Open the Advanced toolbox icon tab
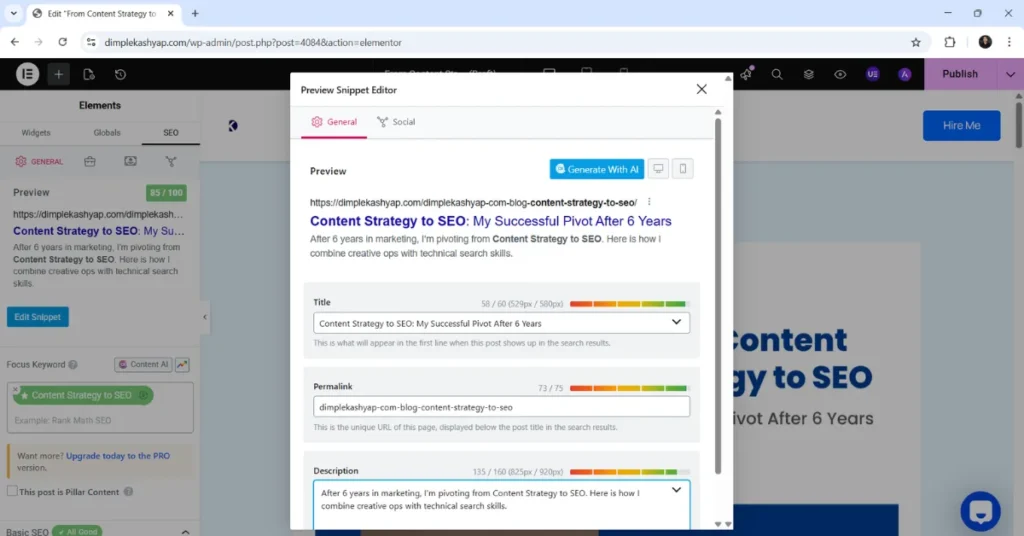The image size is (1024, 536). pos(89,161)
